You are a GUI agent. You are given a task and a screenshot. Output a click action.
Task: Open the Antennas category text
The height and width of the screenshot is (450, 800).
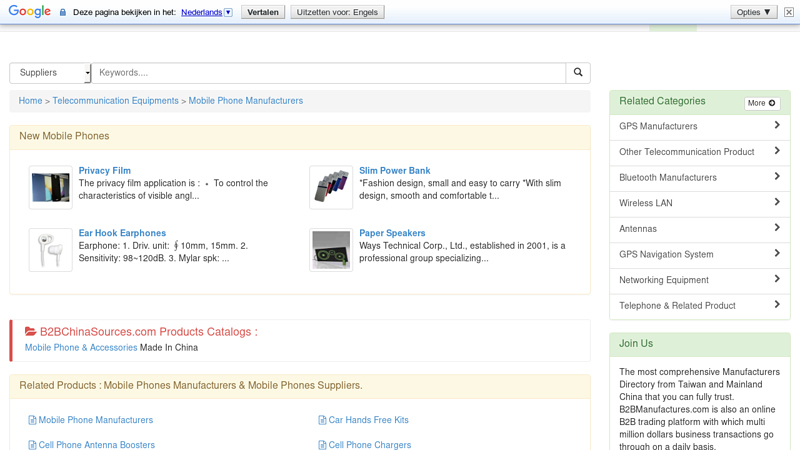[x=638, y=229]
